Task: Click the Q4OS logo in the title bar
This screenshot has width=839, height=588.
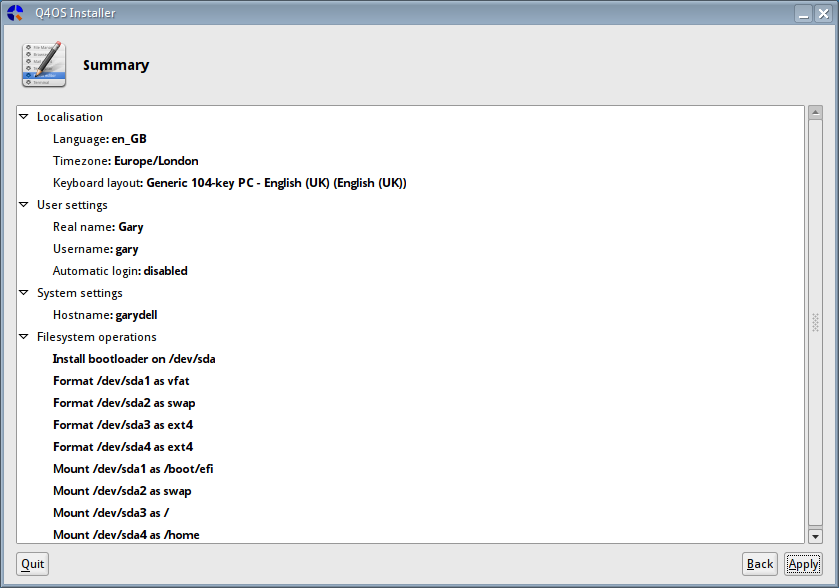Action: 15,13
